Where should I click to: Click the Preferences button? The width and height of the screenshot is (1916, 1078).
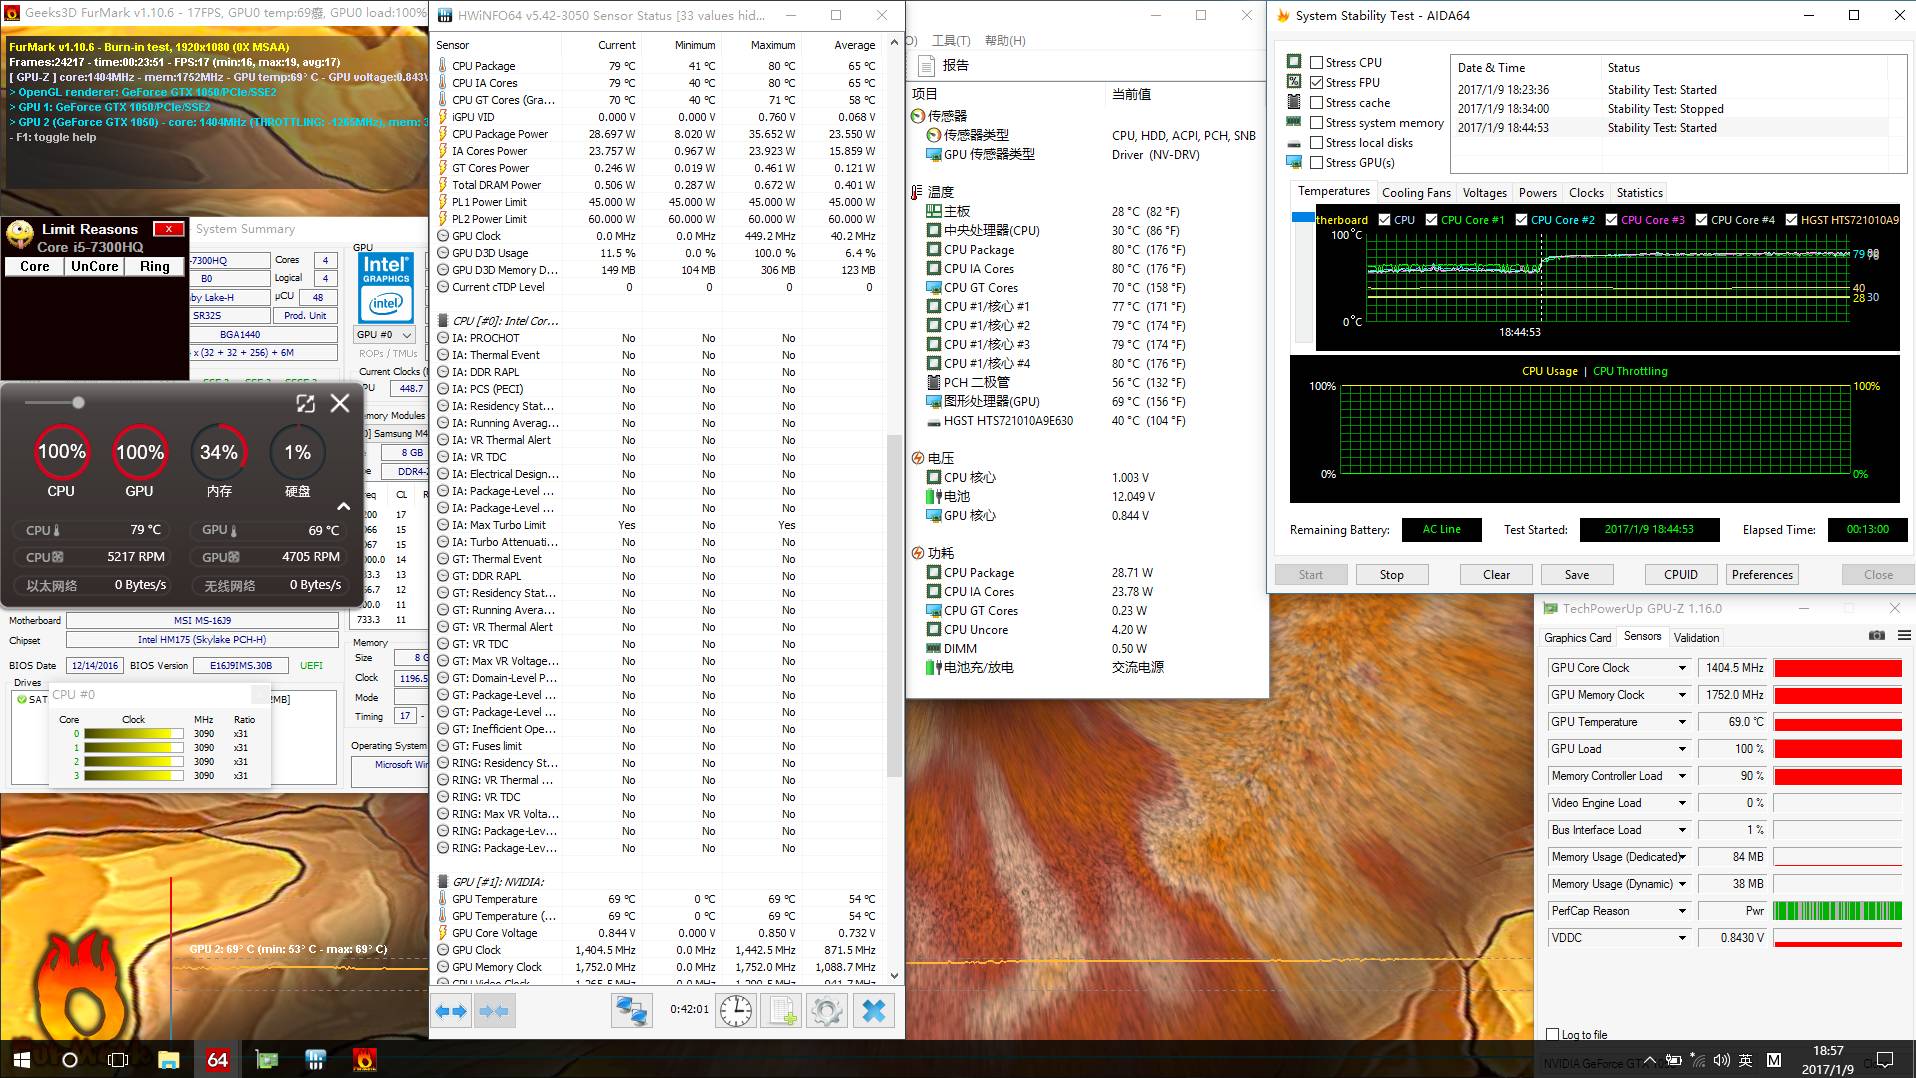point(1761,575)
